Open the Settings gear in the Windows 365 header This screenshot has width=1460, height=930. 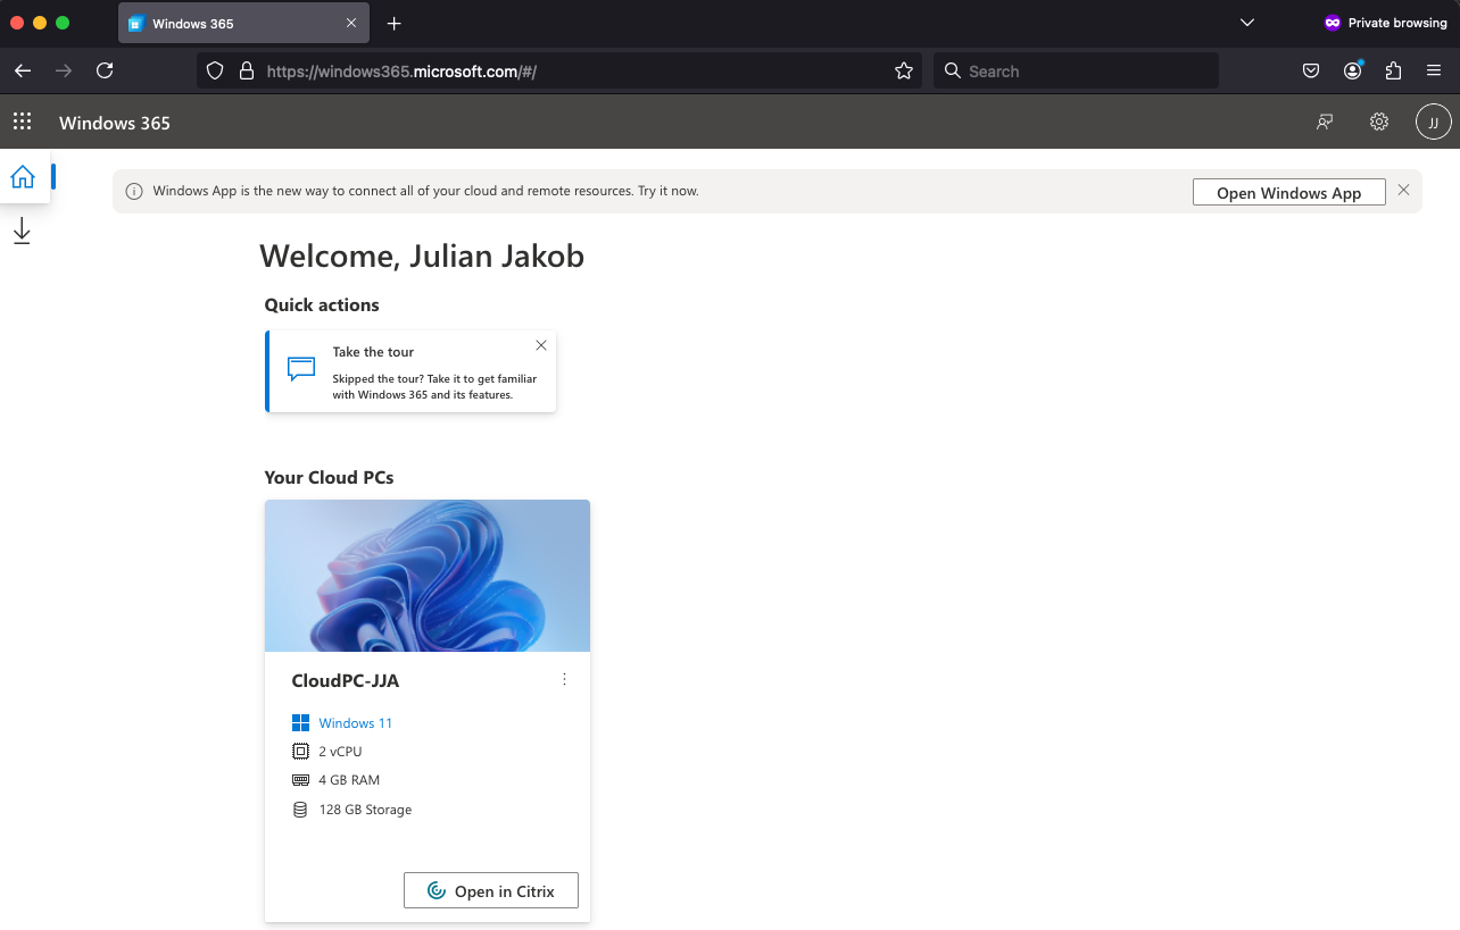[1379, 122]
